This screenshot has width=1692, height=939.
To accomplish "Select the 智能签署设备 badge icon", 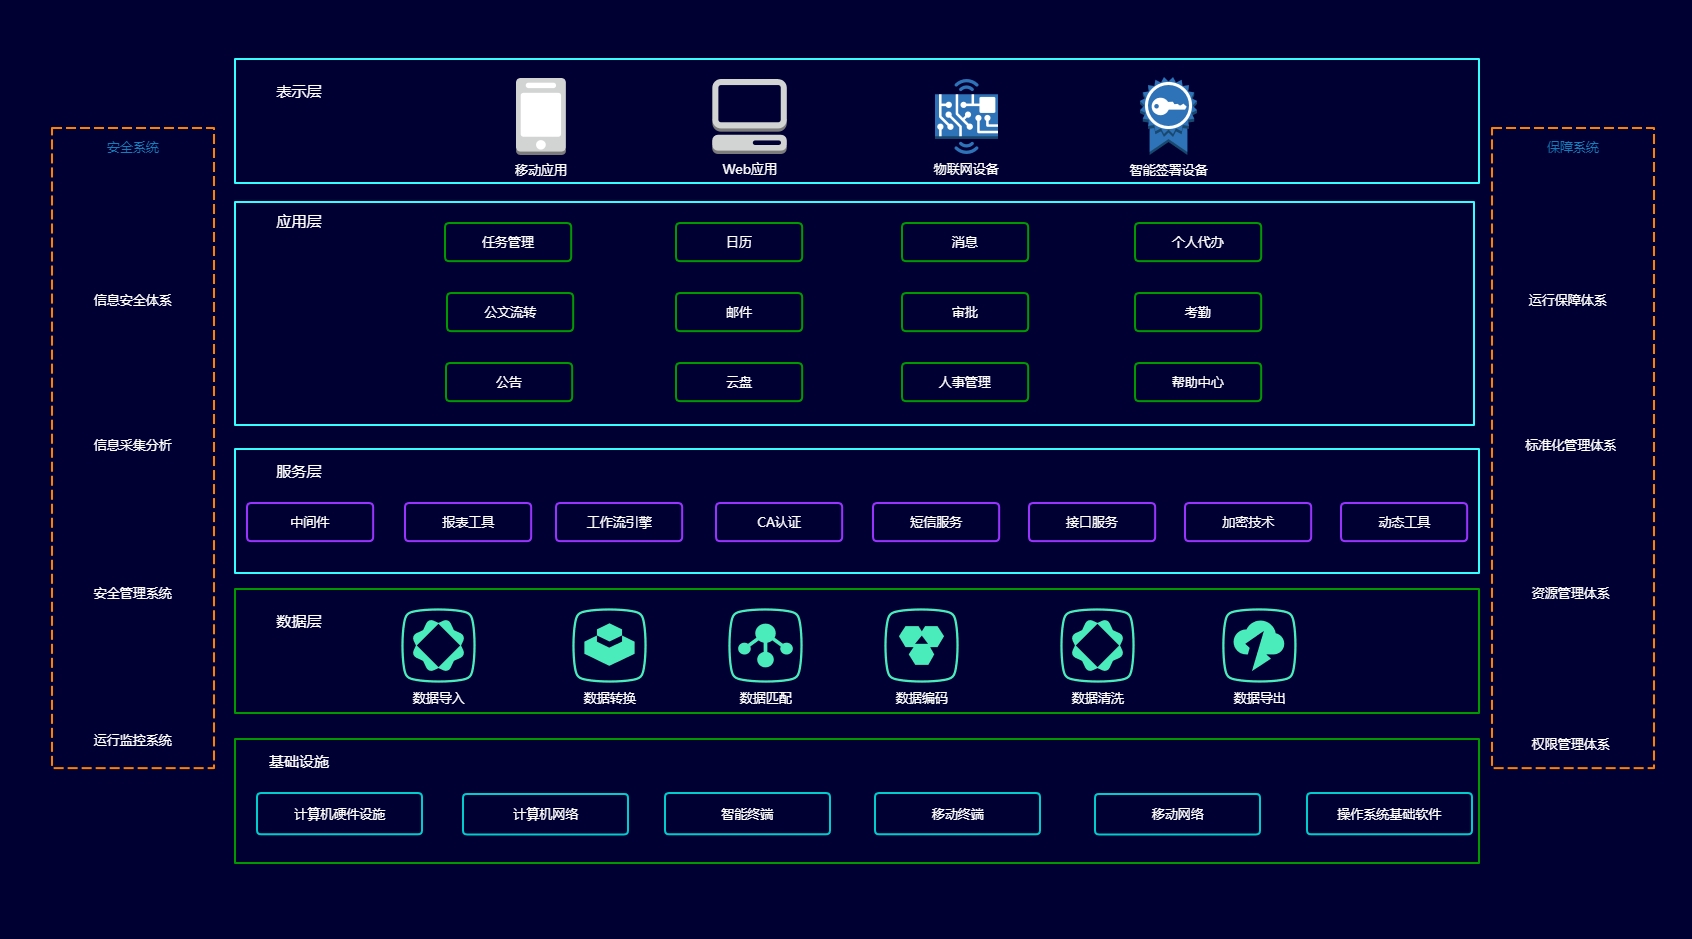I will 1168,116.
